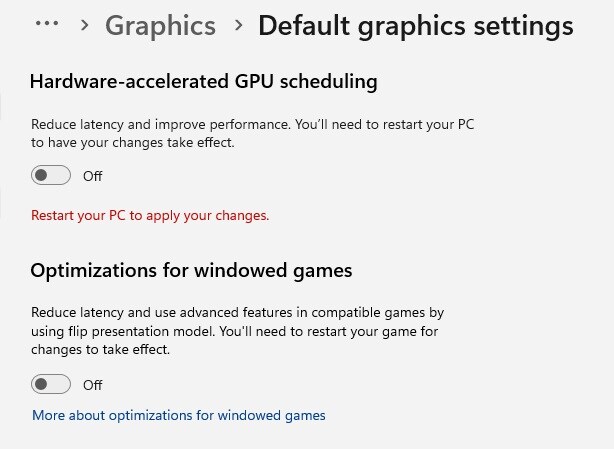Click the Optimizations for windowed games heading

191,270
